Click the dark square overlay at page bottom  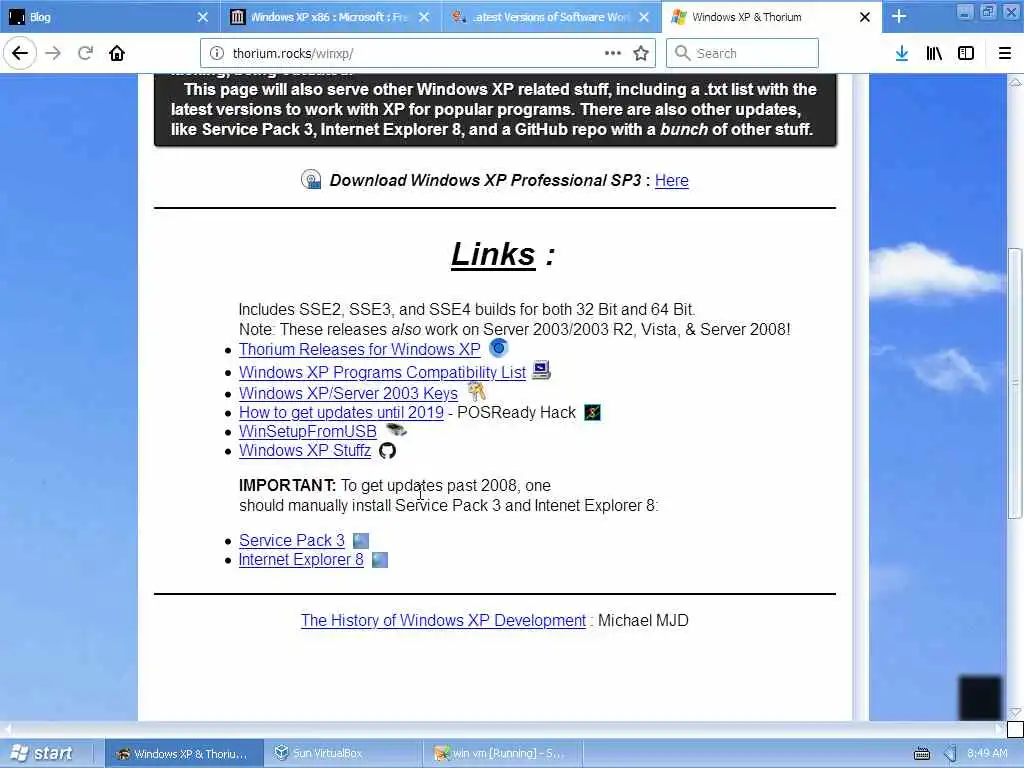point(980,697)
